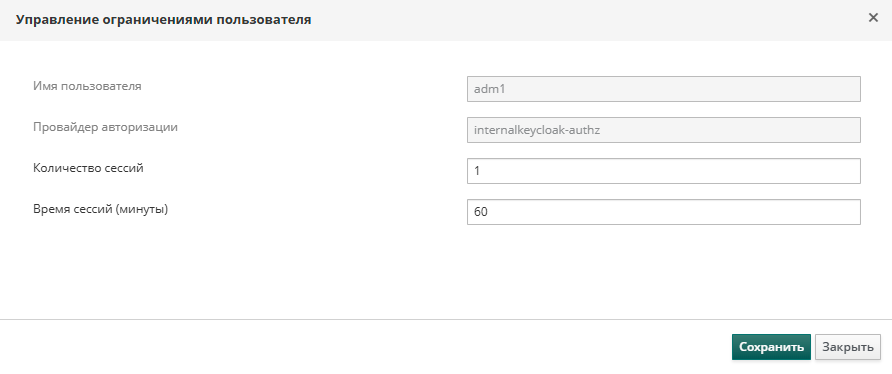This screenshot has height=374, width=892.
Task: Click the disabled Имя пользователя field with adm1
Action: [663, 89]
